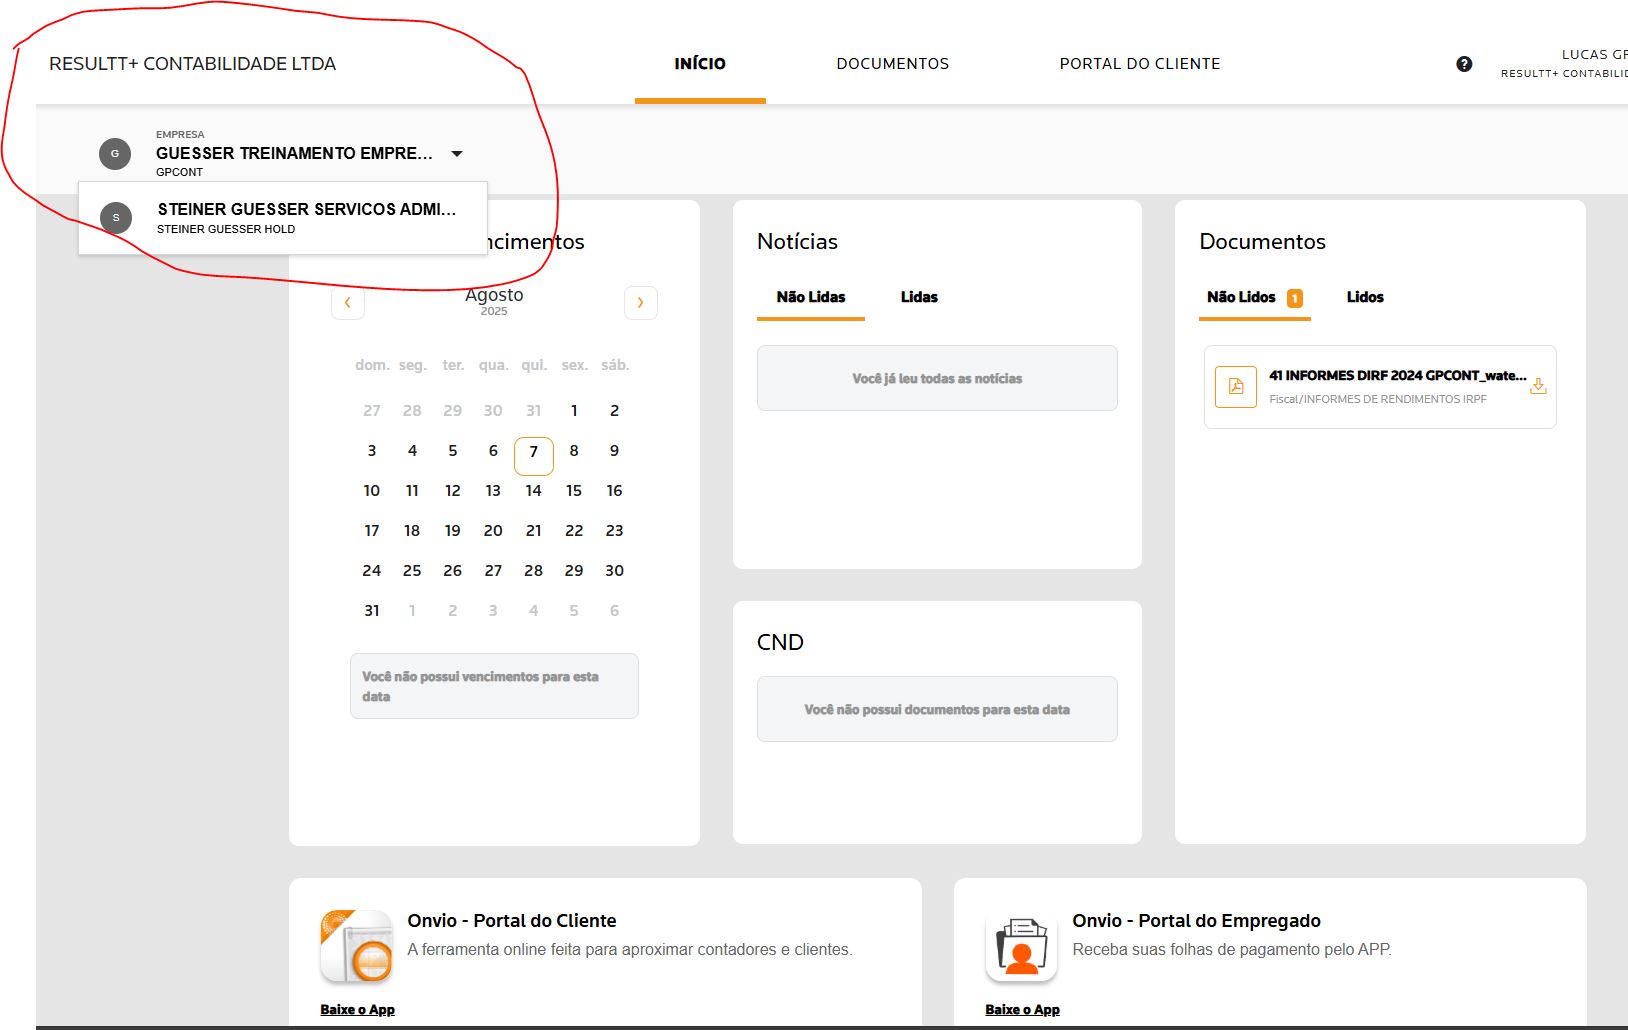Click Baixe o App link for Portal do Empregado
This screenshot has height=1030, width=1628.
[1022, 1009]
